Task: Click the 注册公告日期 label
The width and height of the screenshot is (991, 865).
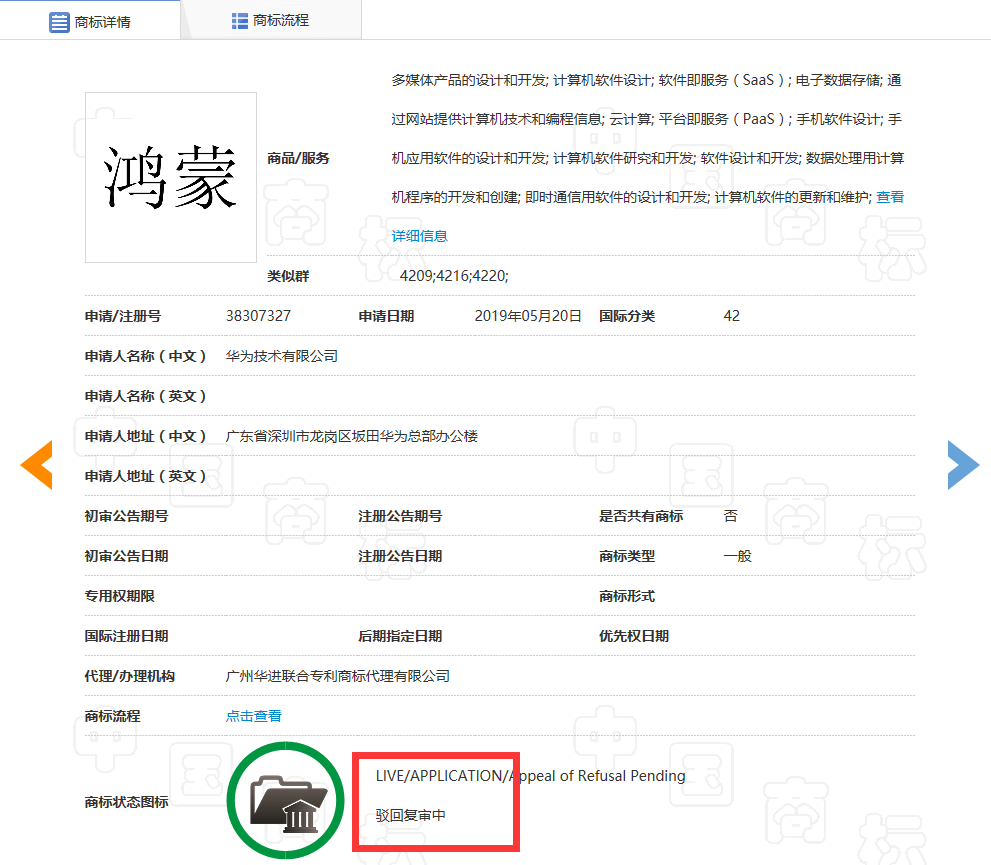Action: pos(400,556)
